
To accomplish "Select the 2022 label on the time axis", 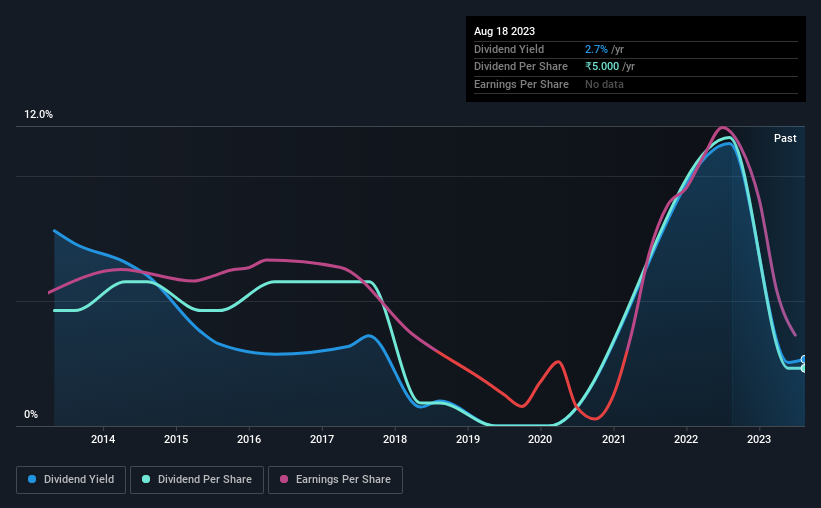I will pyautogui.click(x=686, y=439).
